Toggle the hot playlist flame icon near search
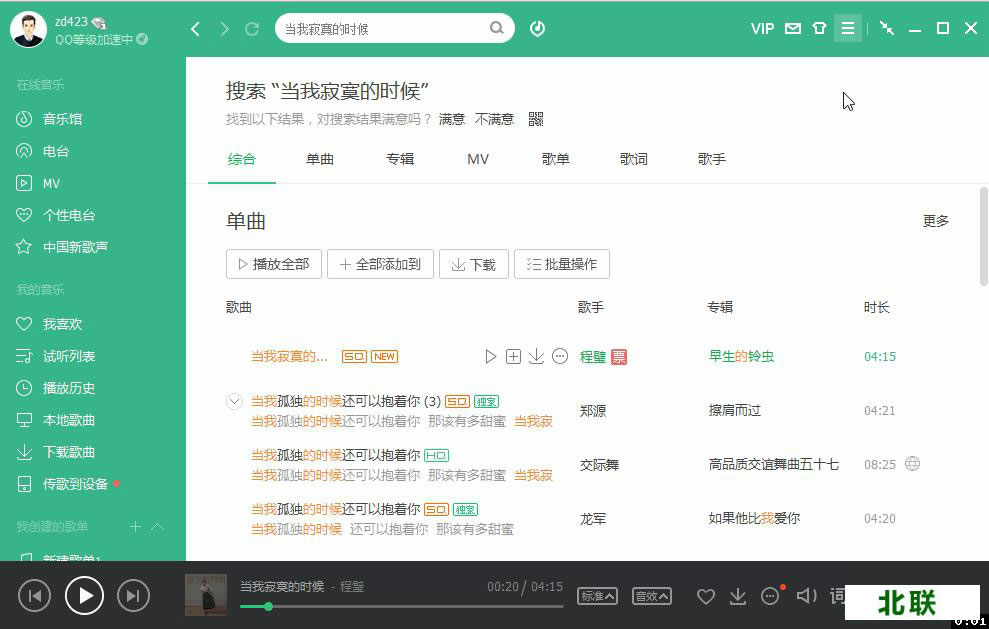The image size is (989, 629). [537, 28]
